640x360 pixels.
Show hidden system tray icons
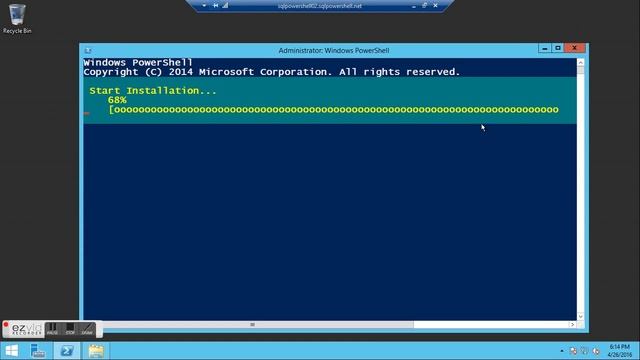pyautogui.click(x=562, y=351)
